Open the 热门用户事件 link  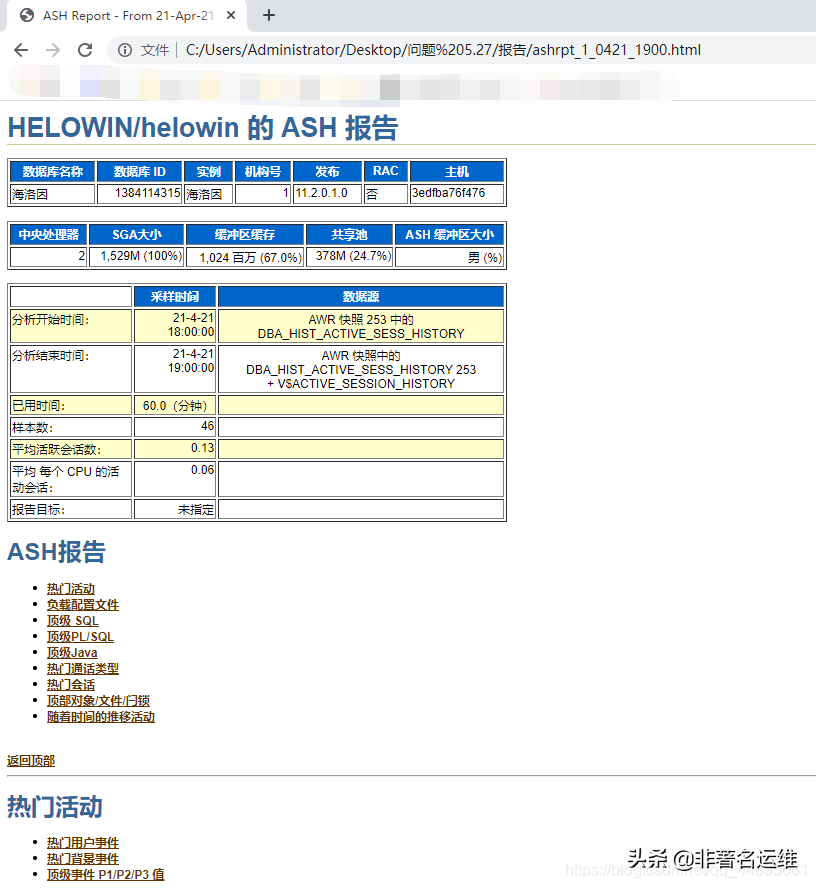click(x=82, y=842)
